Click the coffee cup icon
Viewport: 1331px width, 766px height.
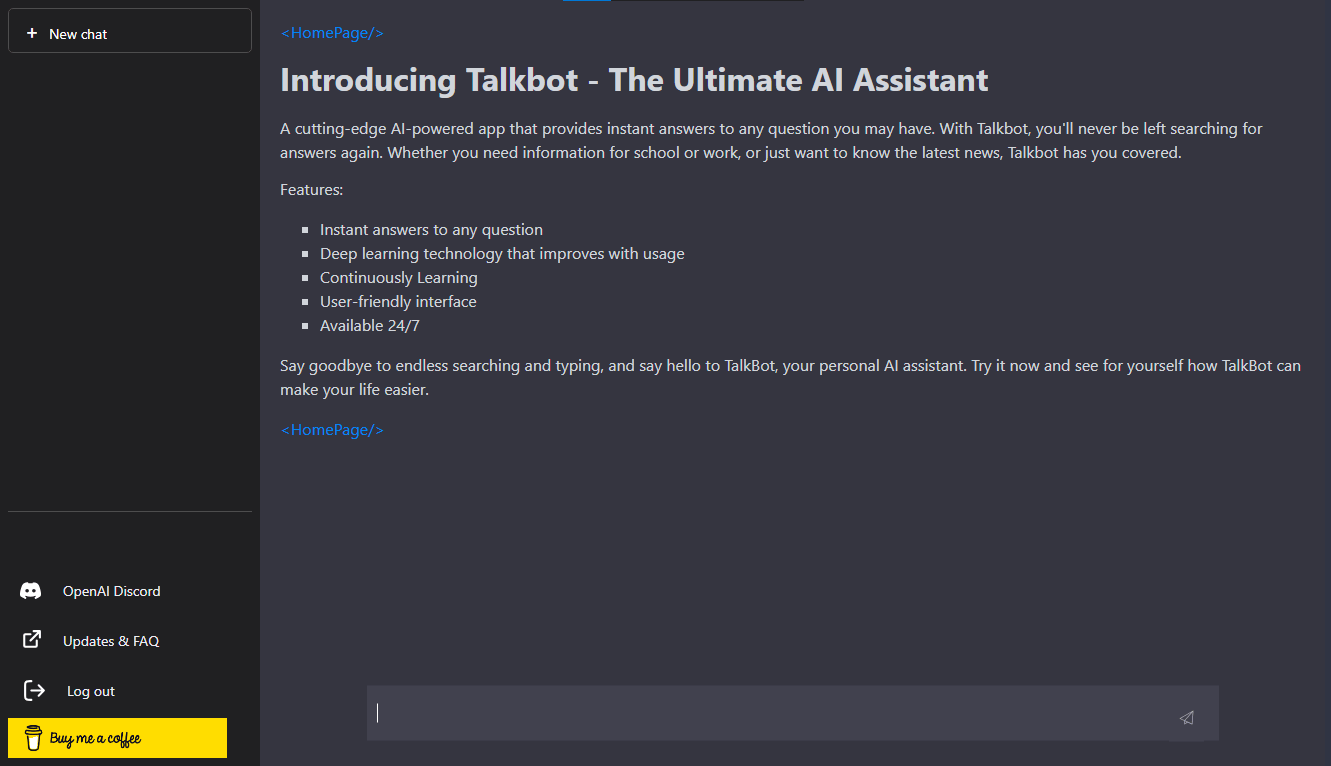(x=33, y=738)
